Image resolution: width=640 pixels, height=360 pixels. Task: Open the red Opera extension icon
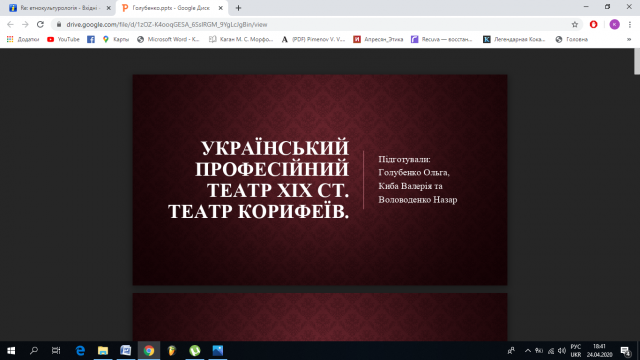(x=593, y=24)
